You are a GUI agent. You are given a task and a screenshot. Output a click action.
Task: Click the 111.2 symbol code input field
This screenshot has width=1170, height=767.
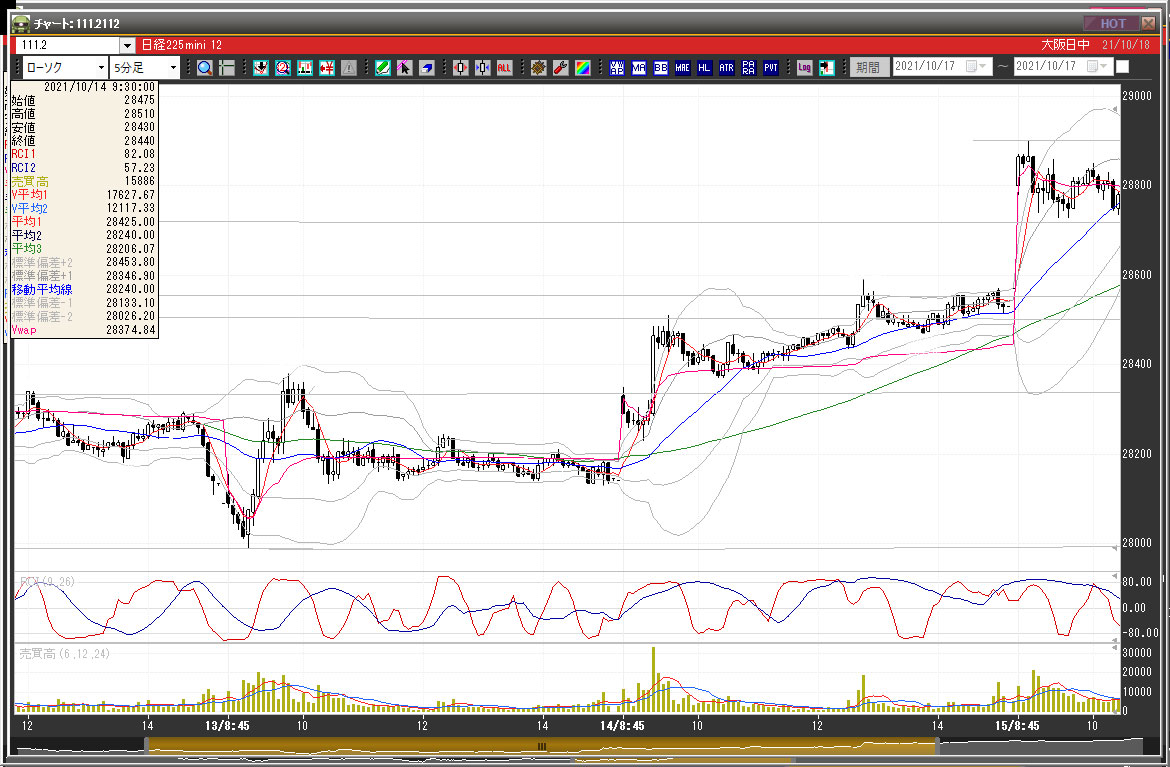pos(69,46)
